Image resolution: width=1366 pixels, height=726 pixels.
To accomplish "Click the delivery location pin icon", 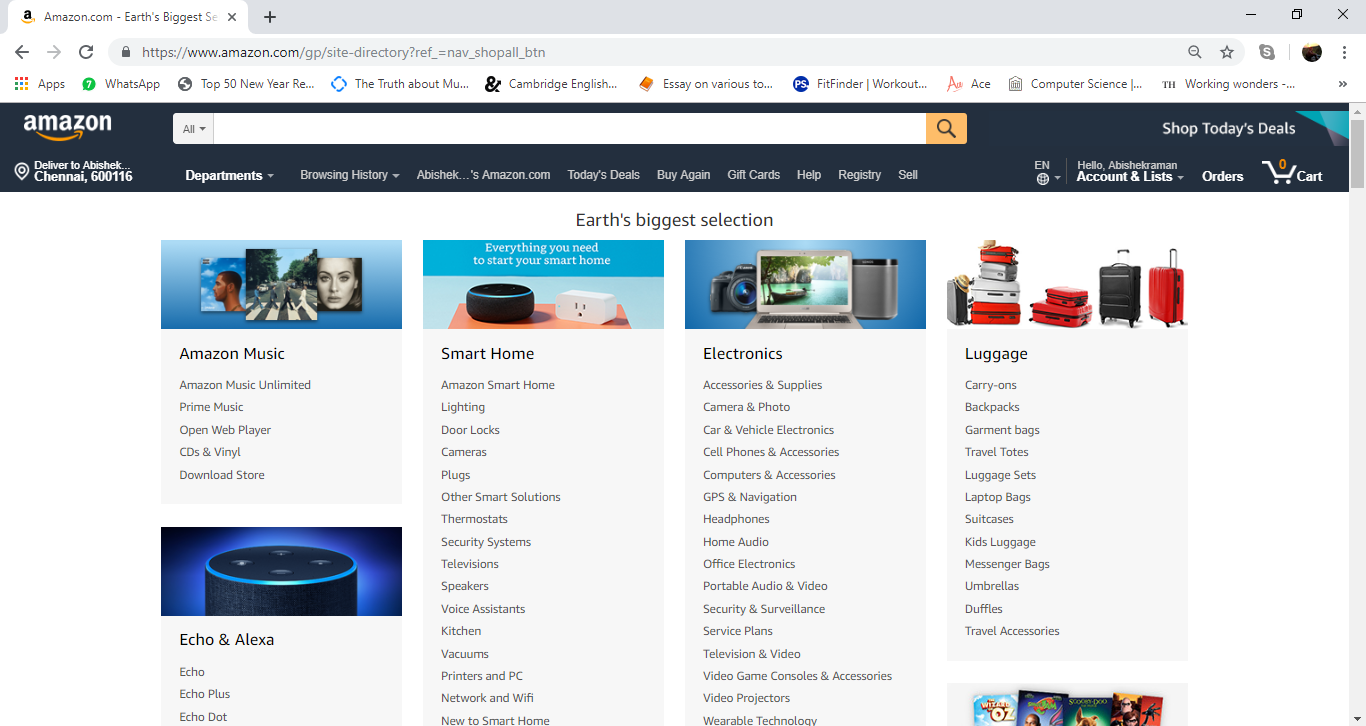I will 21,172.
